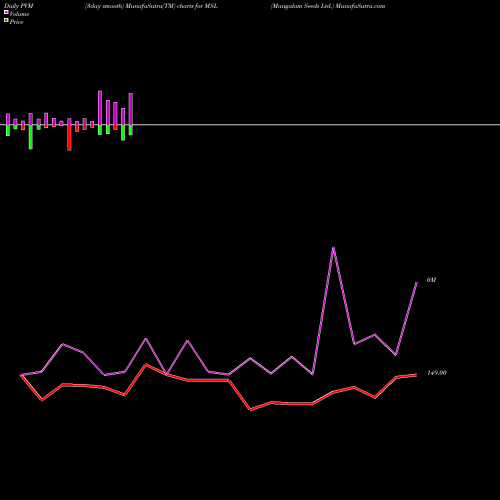Click the 'MunafaSutra(TM) charts for MSL' header text

tap(172, 6)
